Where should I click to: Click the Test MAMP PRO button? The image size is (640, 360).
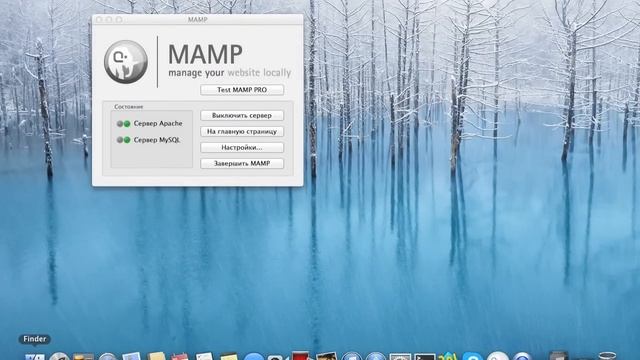(242, 90)
